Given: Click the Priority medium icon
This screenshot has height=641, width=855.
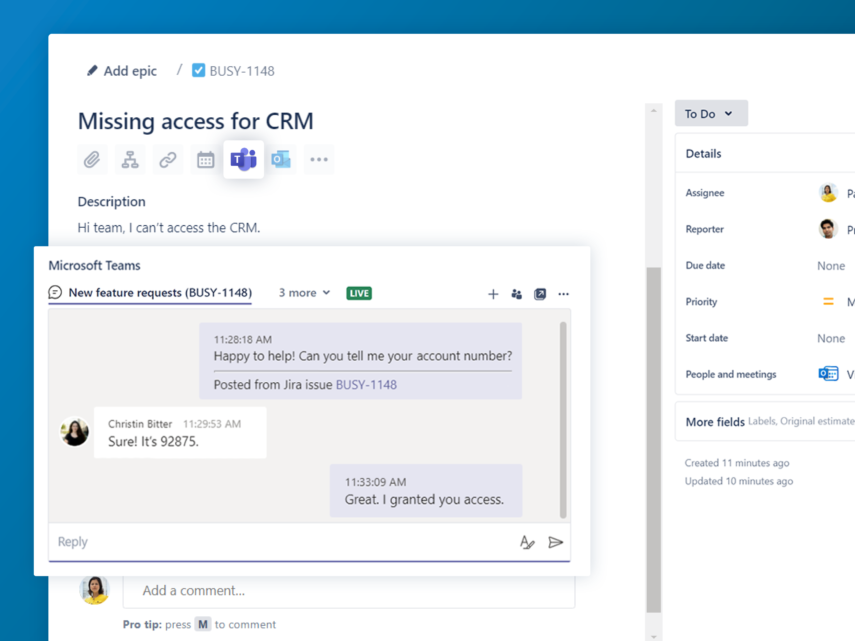Looking at the screenshot, I should (x=828, y=301).
